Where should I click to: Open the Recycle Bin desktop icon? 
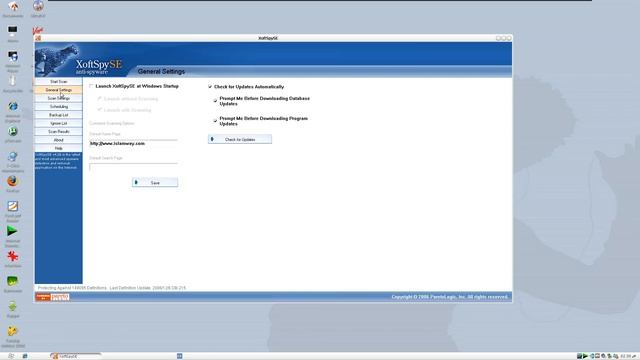pos(13,81)
